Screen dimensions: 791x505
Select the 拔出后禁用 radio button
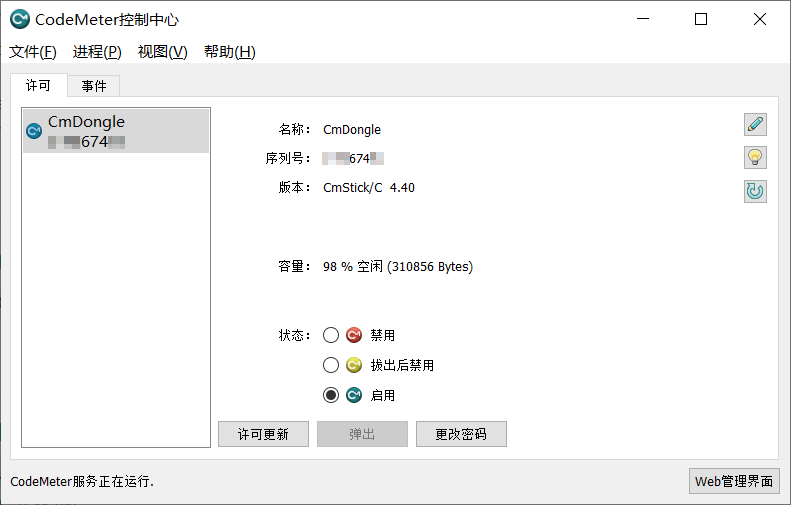[331, 365]
